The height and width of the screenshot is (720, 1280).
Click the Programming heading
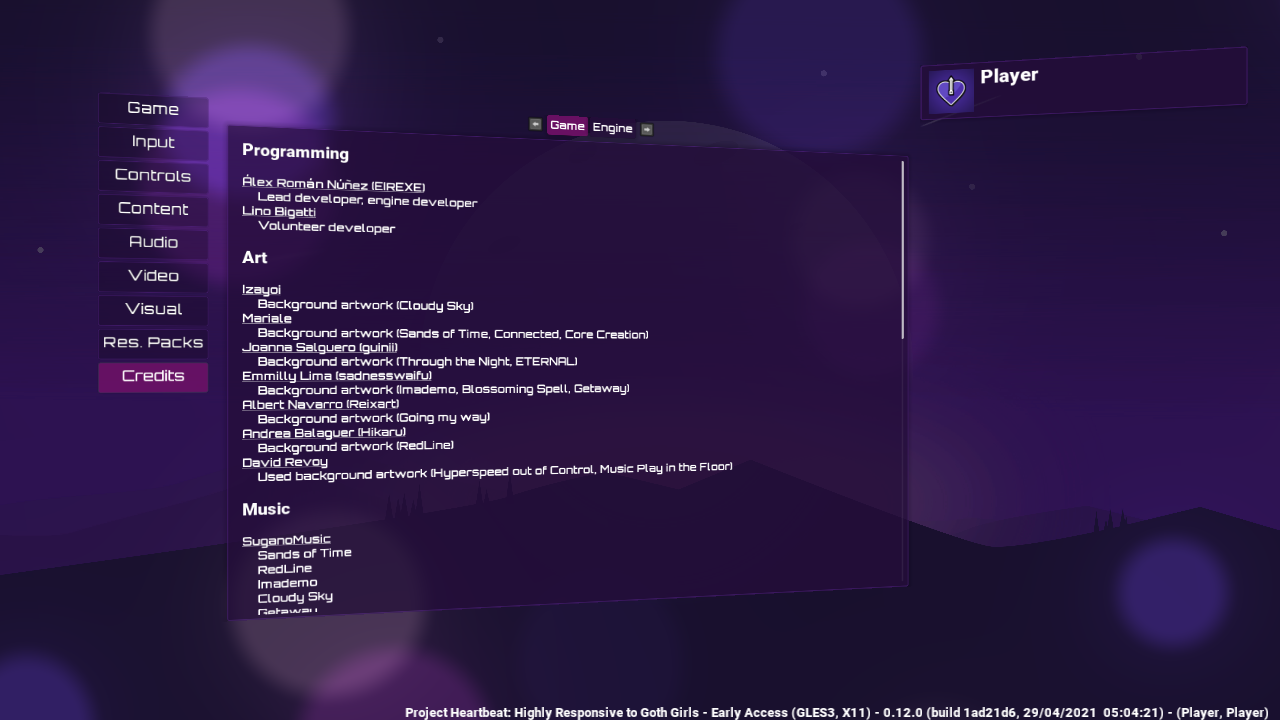295,153
